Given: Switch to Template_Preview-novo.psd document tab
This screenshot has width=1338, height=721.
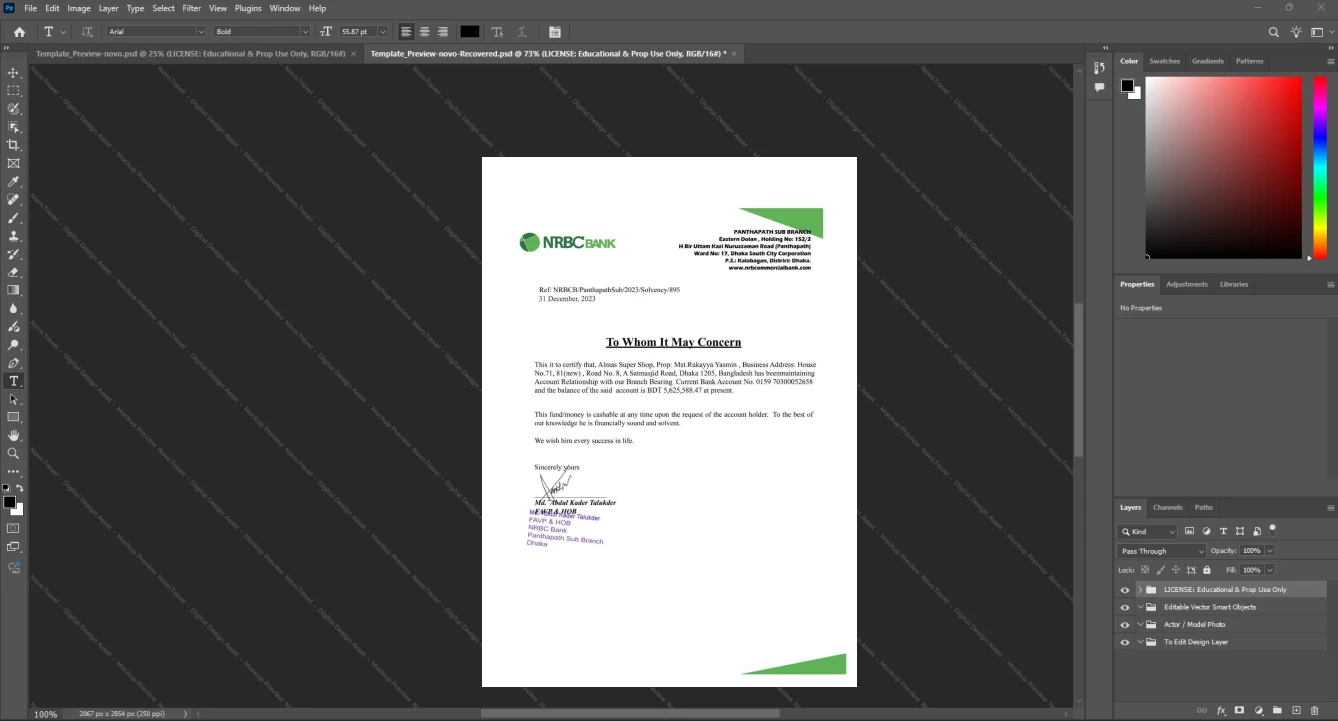Looking at the screenshot, I should (x=190, y=53).
